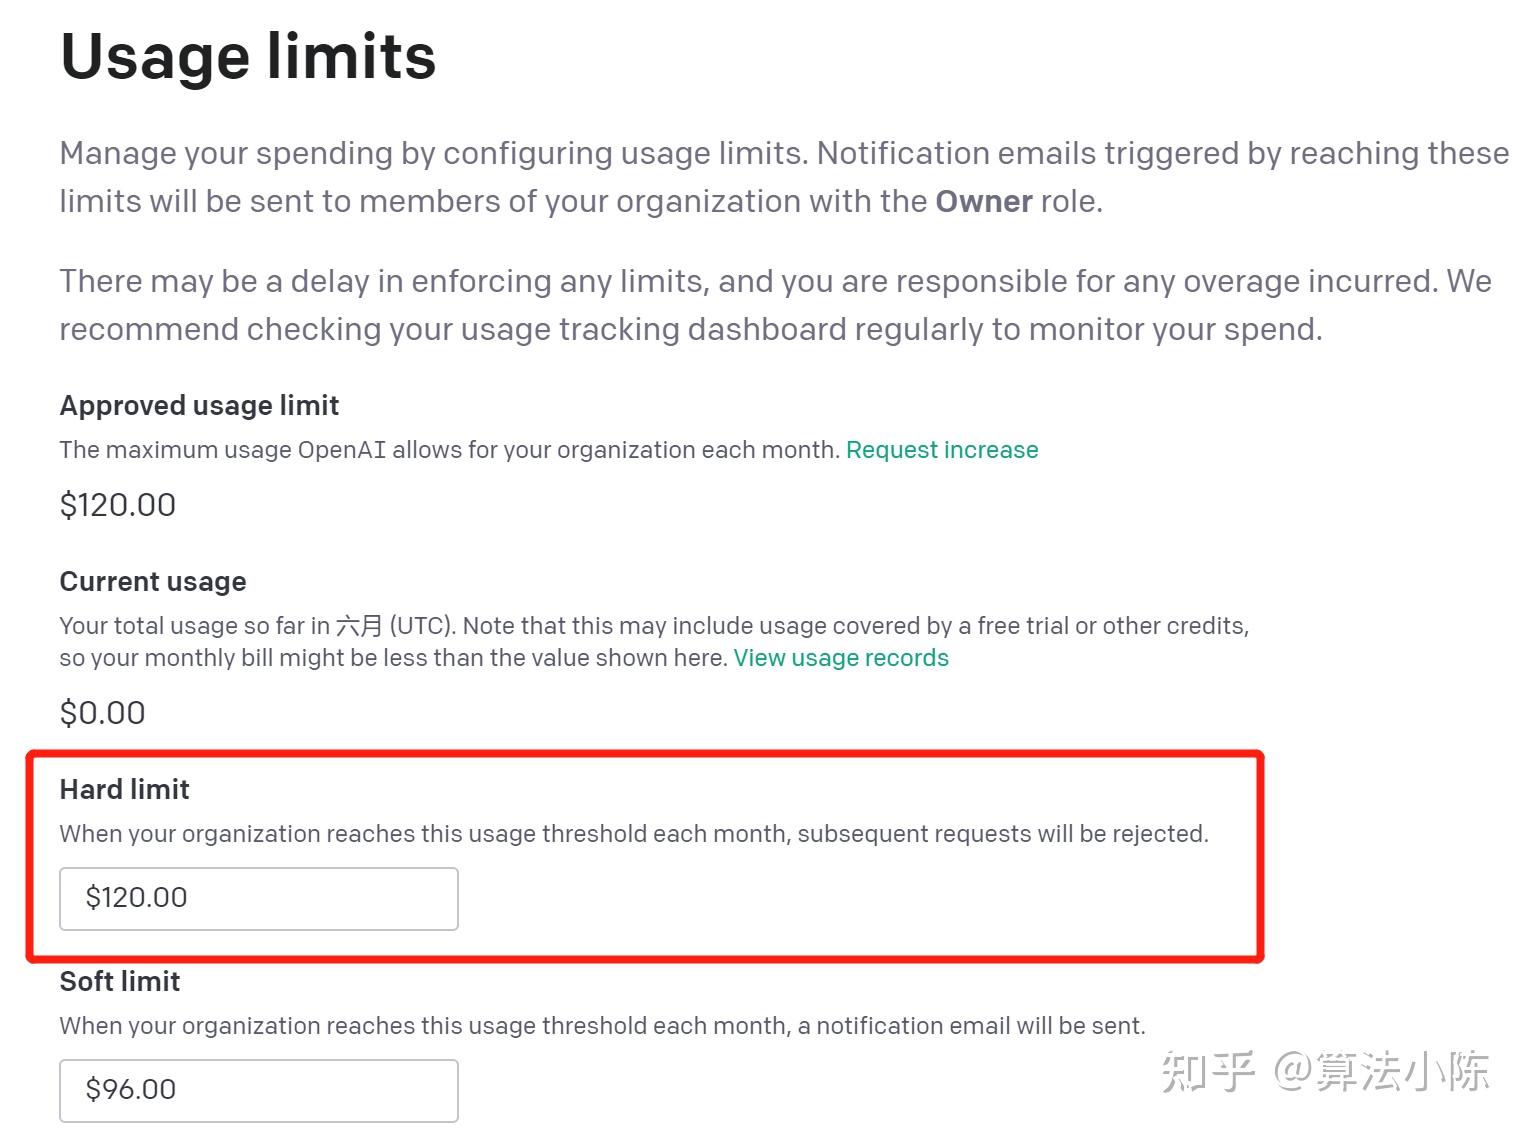Viewport: 1529px width, 1134px height.
Task: Click inside the Hard limit amount field
Action: pyautogui.click(x=258, y=898)
